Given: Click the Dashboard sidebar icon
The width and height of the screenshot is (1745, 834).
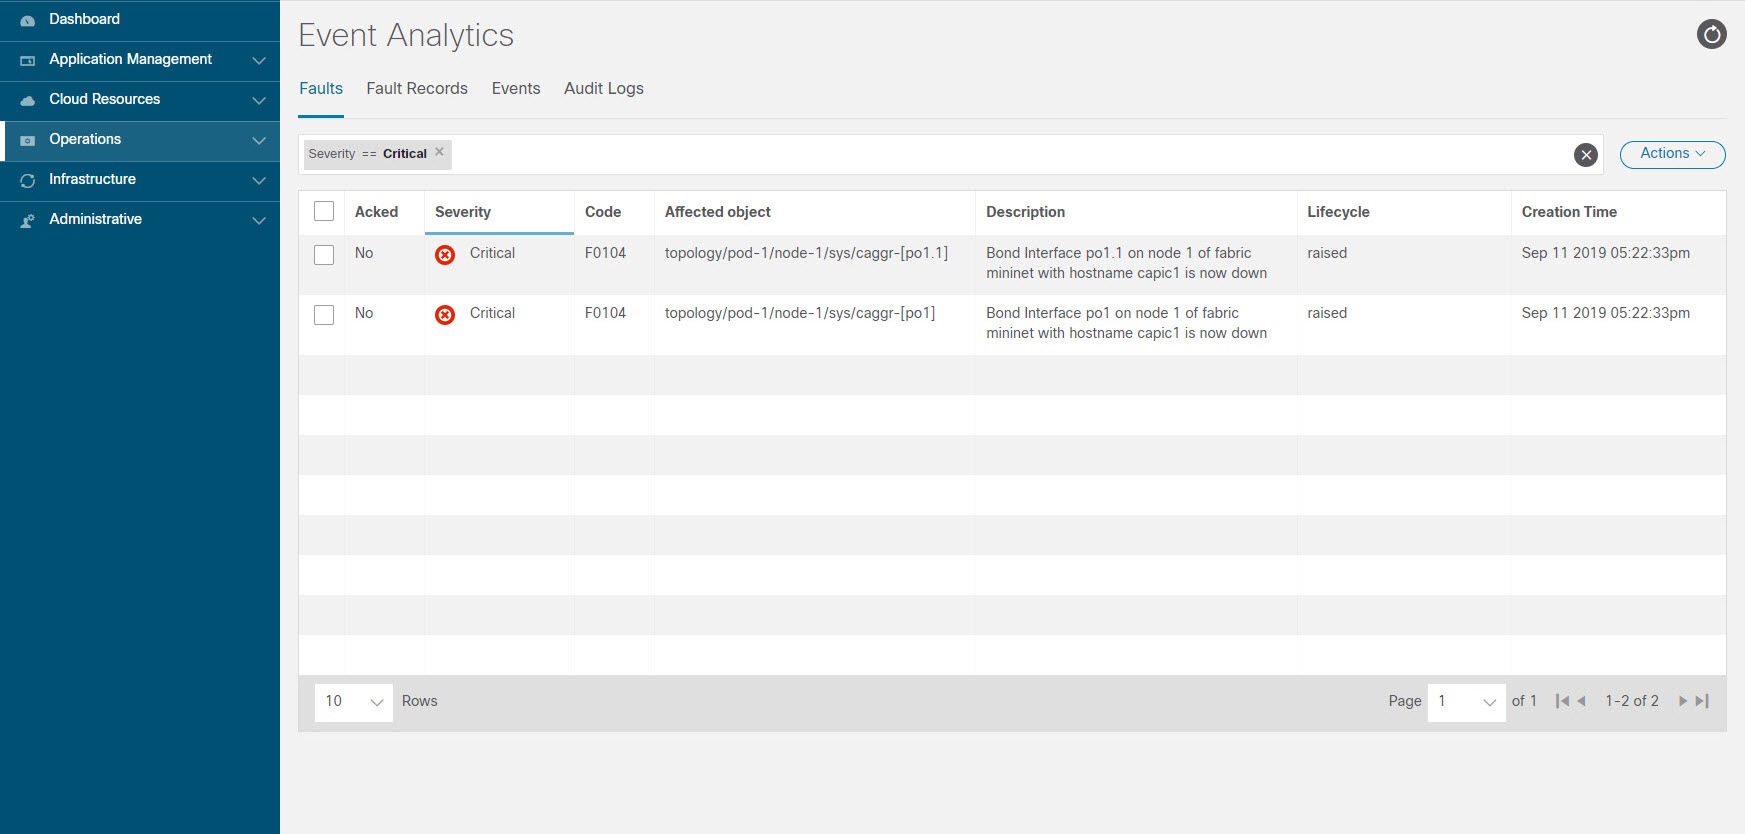Looking at the screenshot, I should point(28,20).
